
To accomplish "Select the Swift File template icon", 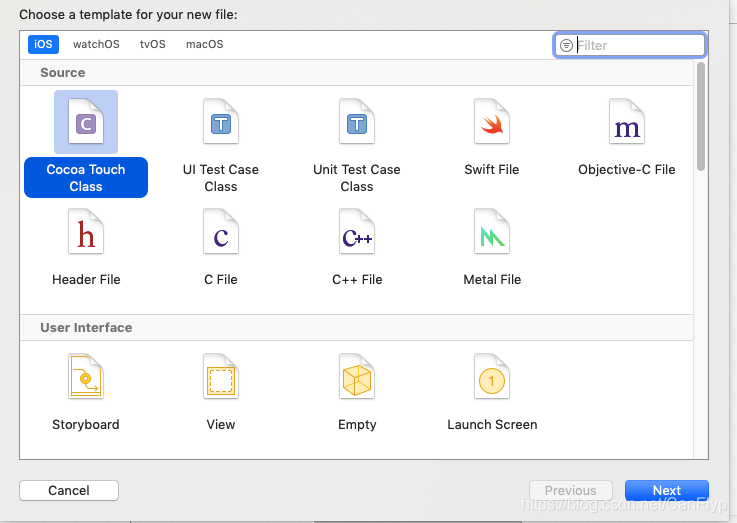I will (492, 122).
